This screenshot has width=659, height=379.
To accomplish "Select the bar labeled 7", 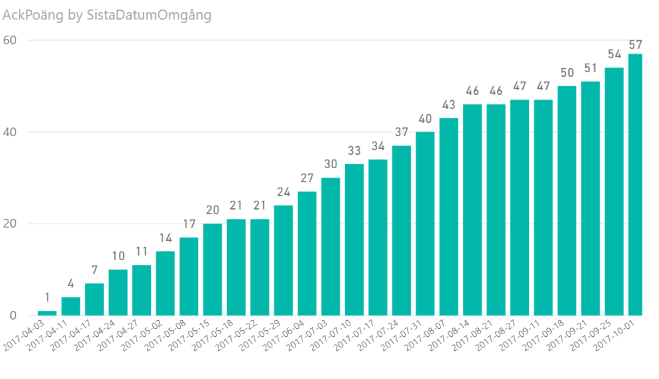I will click(95, 299).
